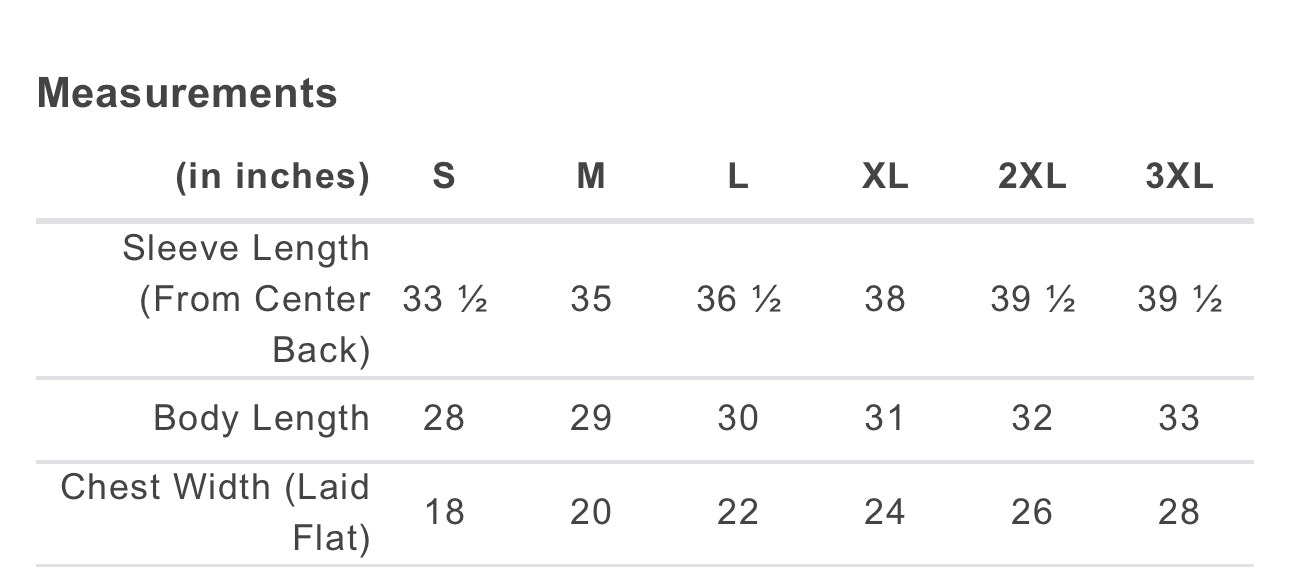Image resolution: width=1290 pixels, height=568 pixels.
Task: Click the Body Length row label
Action: (x=262, y=418)
